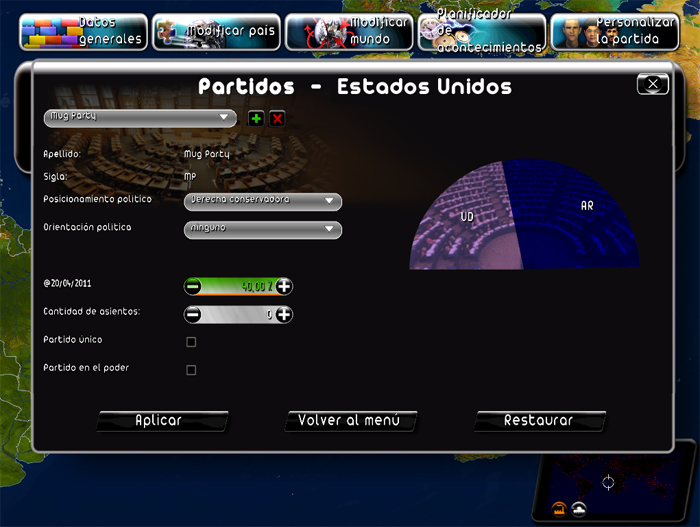
Task: Add a new party with green plus
Action: click(256, 118)
